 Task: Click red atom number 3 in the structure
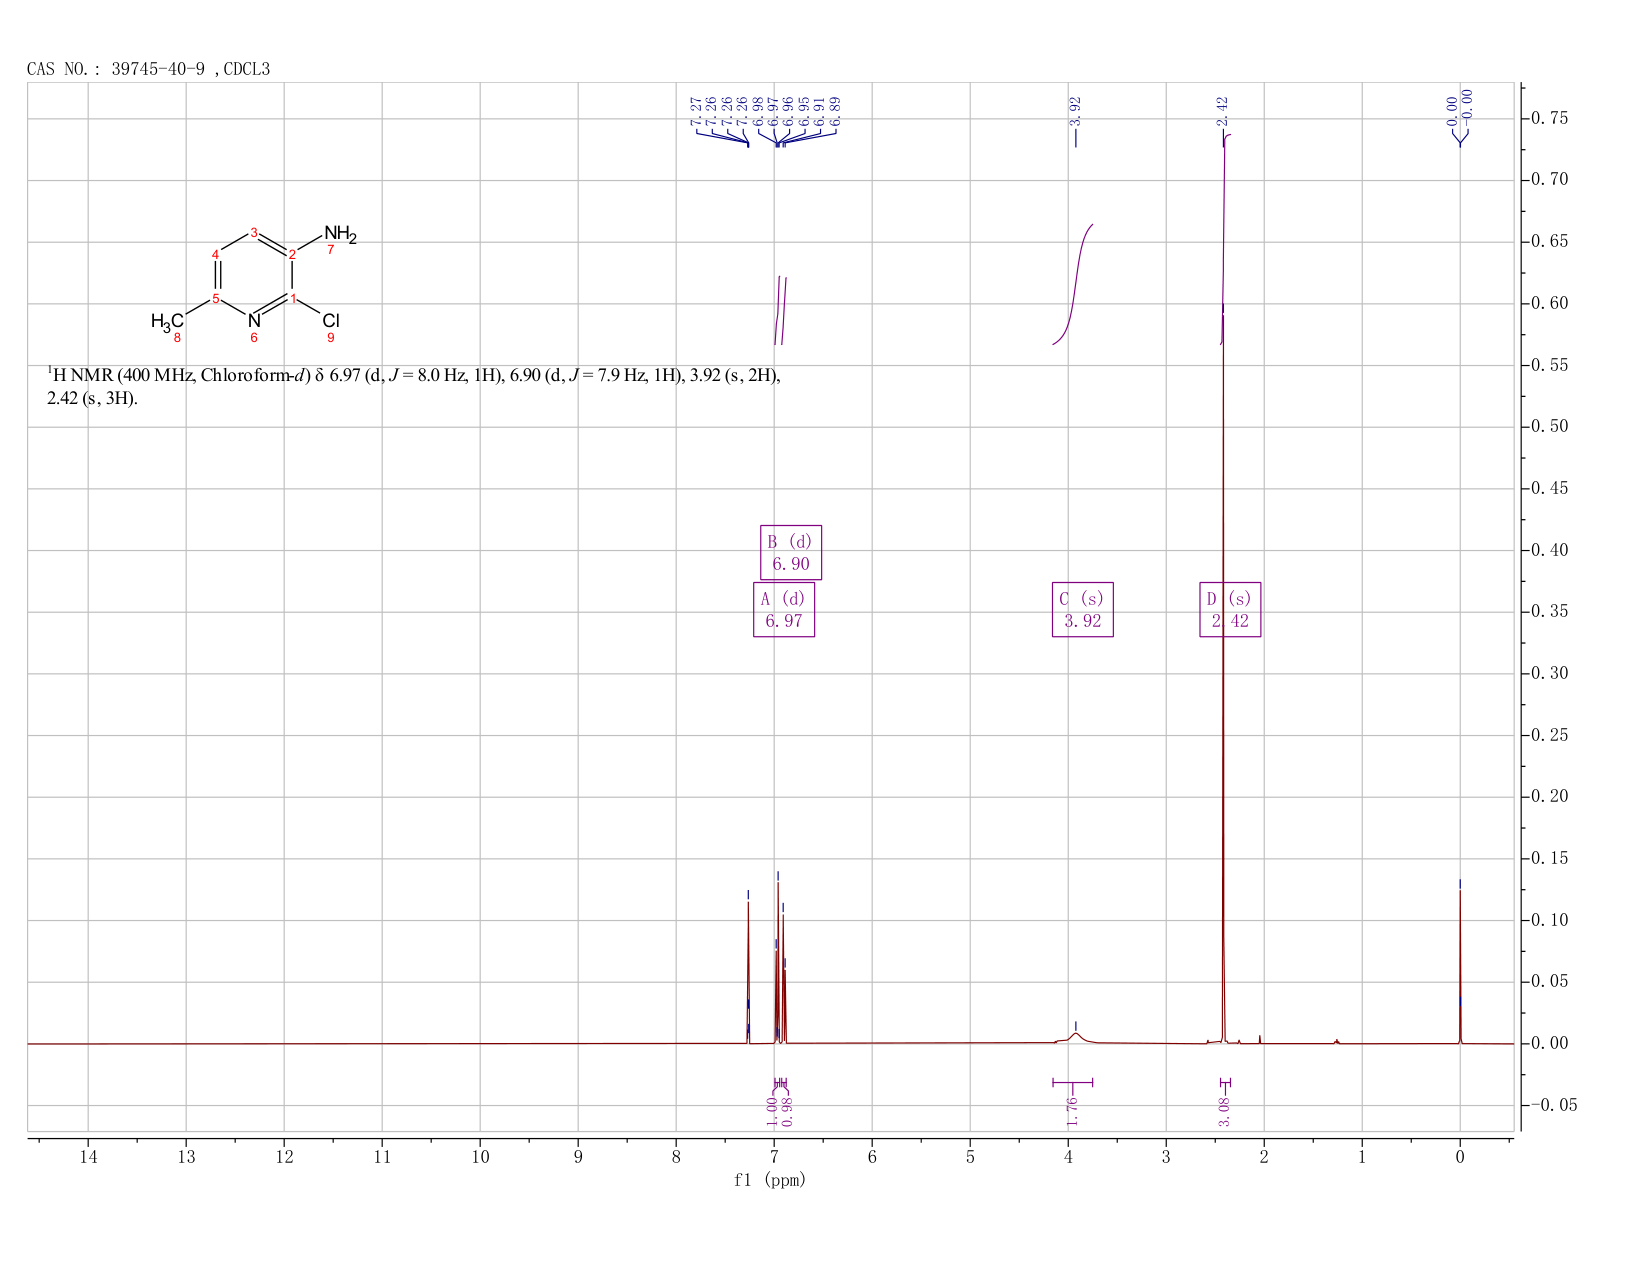[254, 233]
